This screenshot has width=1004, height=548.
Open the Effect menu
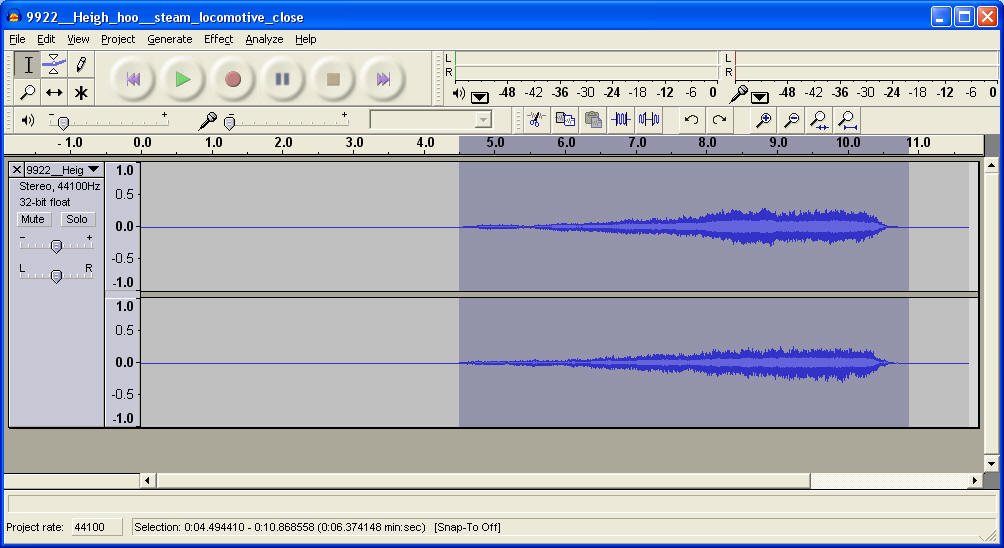coord(218,39)
